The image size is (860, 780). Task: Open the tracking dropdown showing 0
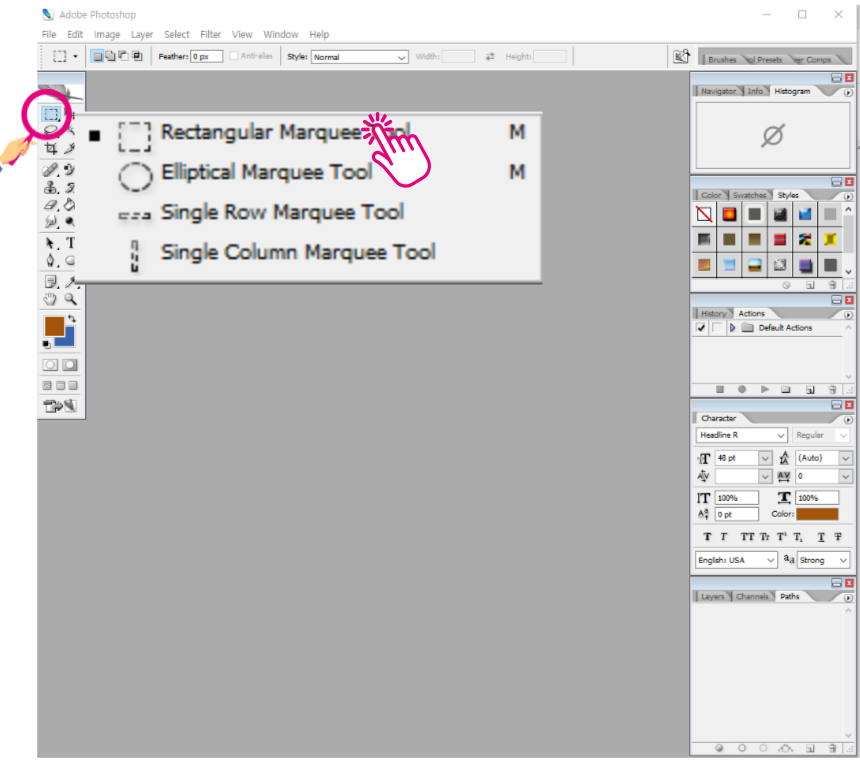pyautogui.click(x=845, y=476)
